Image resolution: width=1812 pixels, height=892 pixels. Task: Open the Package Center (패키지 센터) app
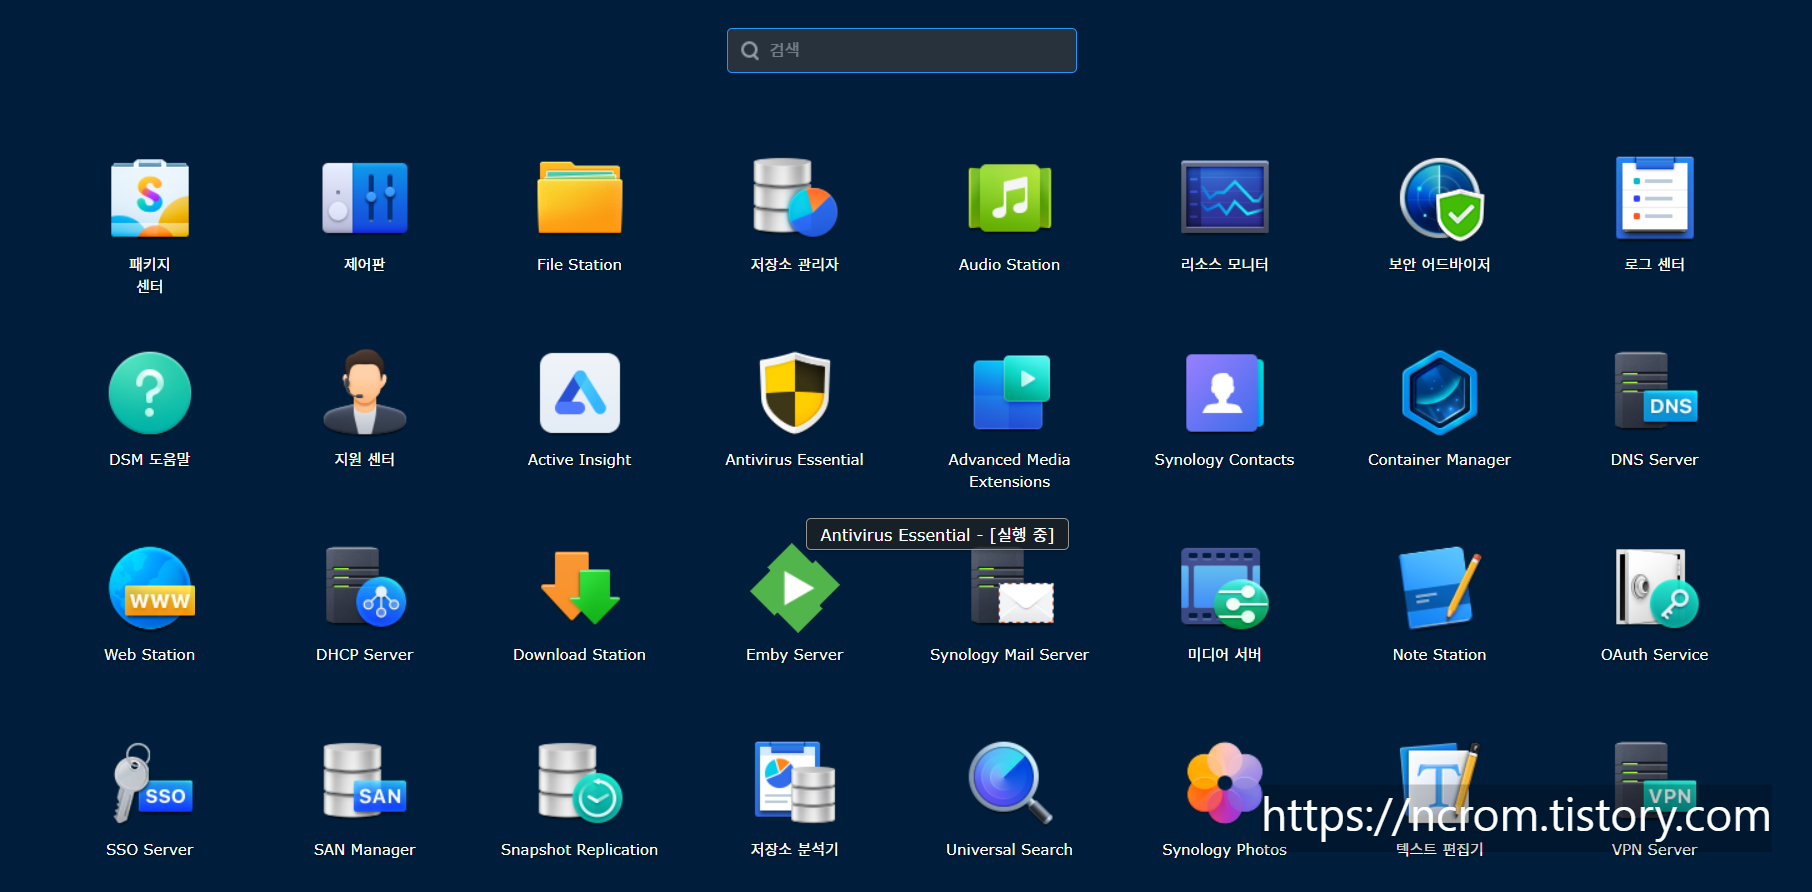pyautogui.click(x=150, y=198)
